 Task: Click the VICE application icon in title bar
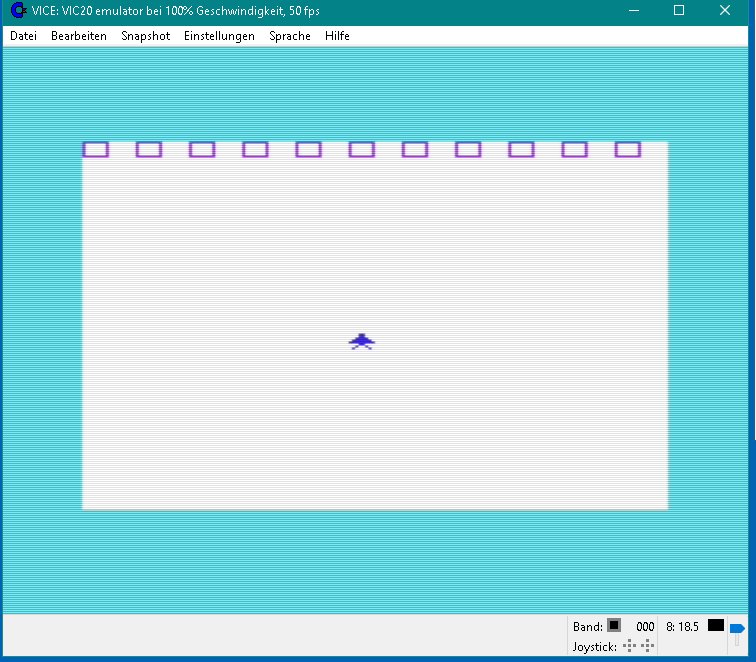coord(18,10)
